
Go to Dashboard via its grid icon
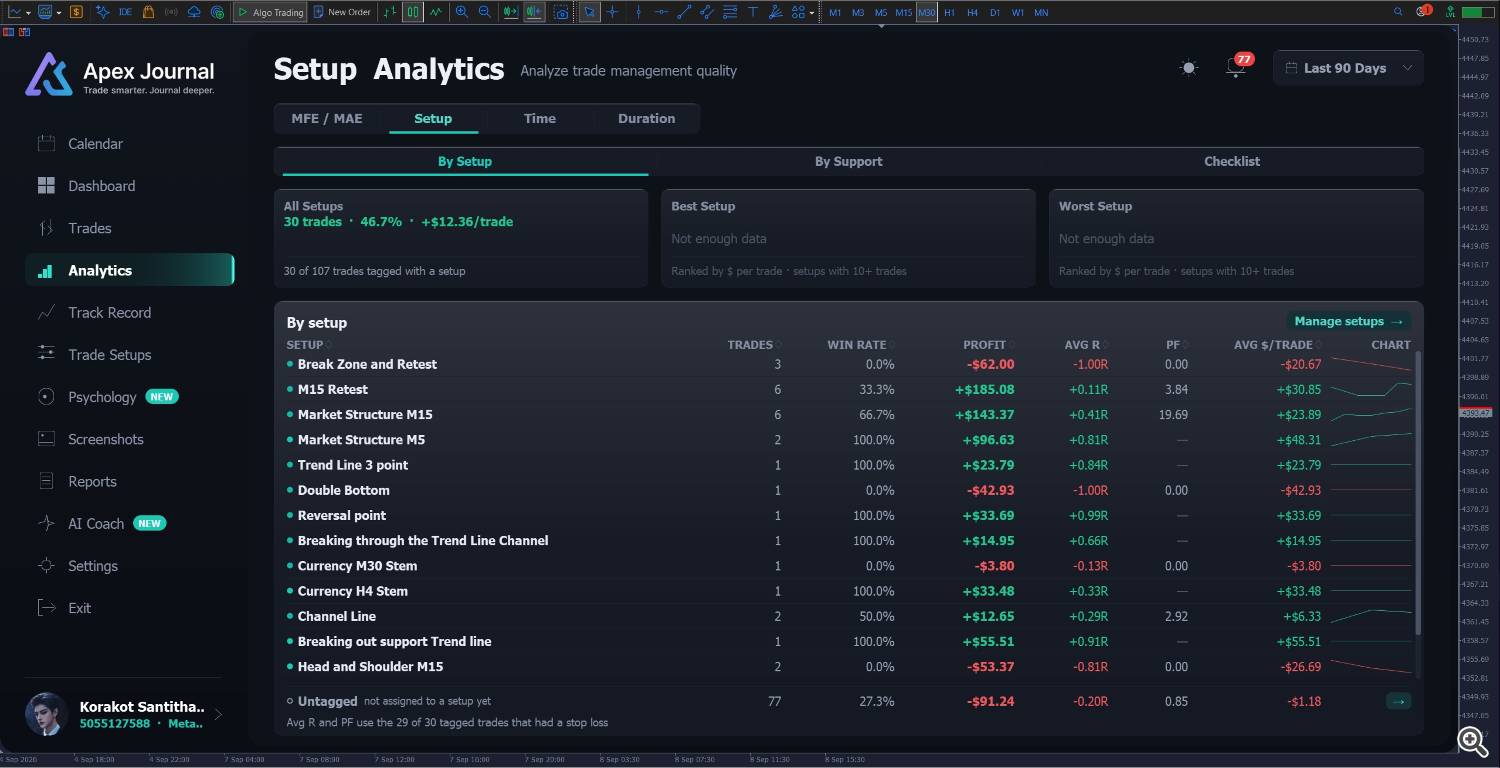[46, 186]
